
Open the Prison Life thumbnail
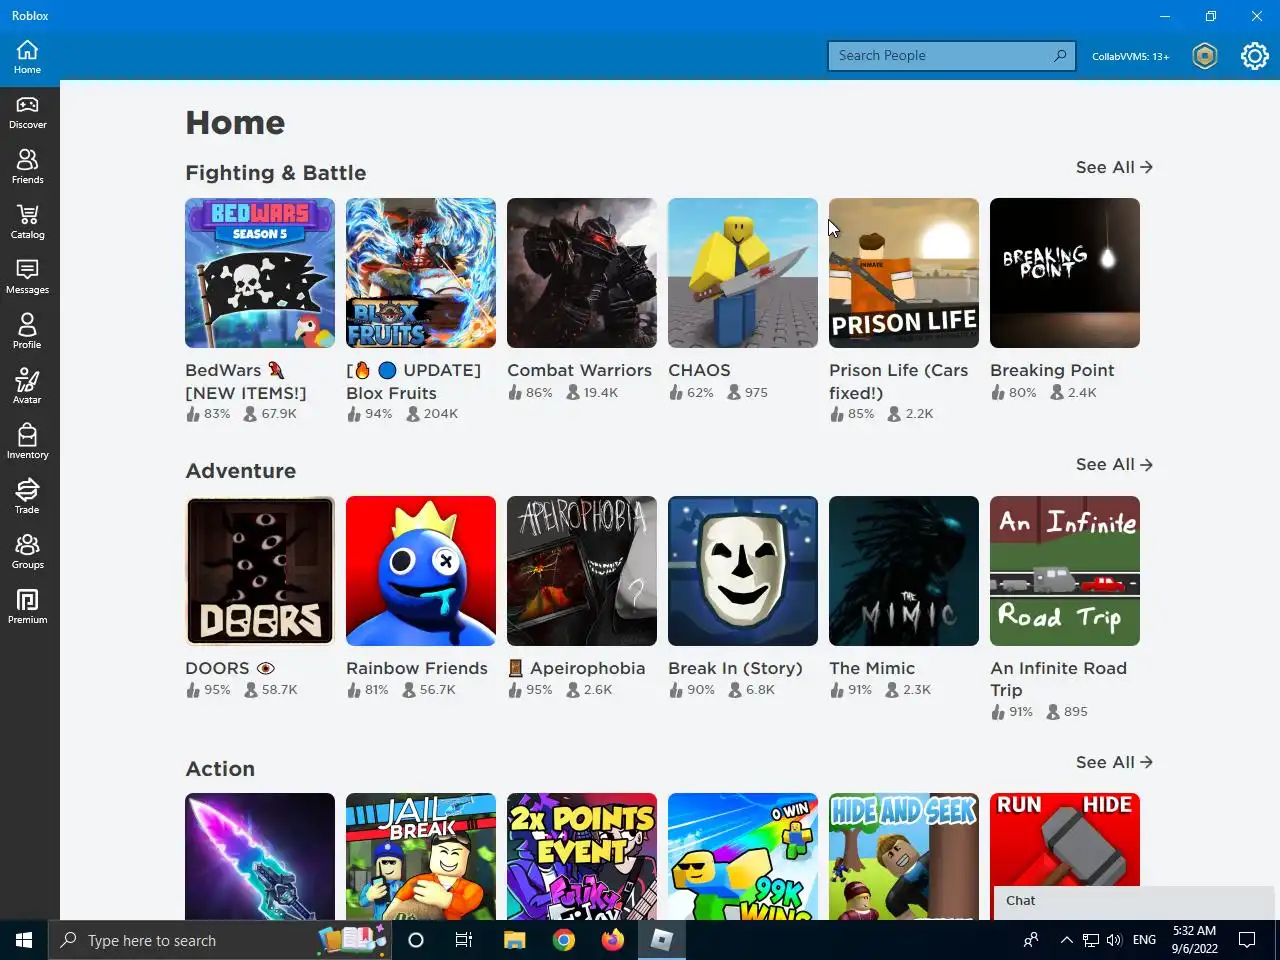pyautogui.click(x=904, y=273)
